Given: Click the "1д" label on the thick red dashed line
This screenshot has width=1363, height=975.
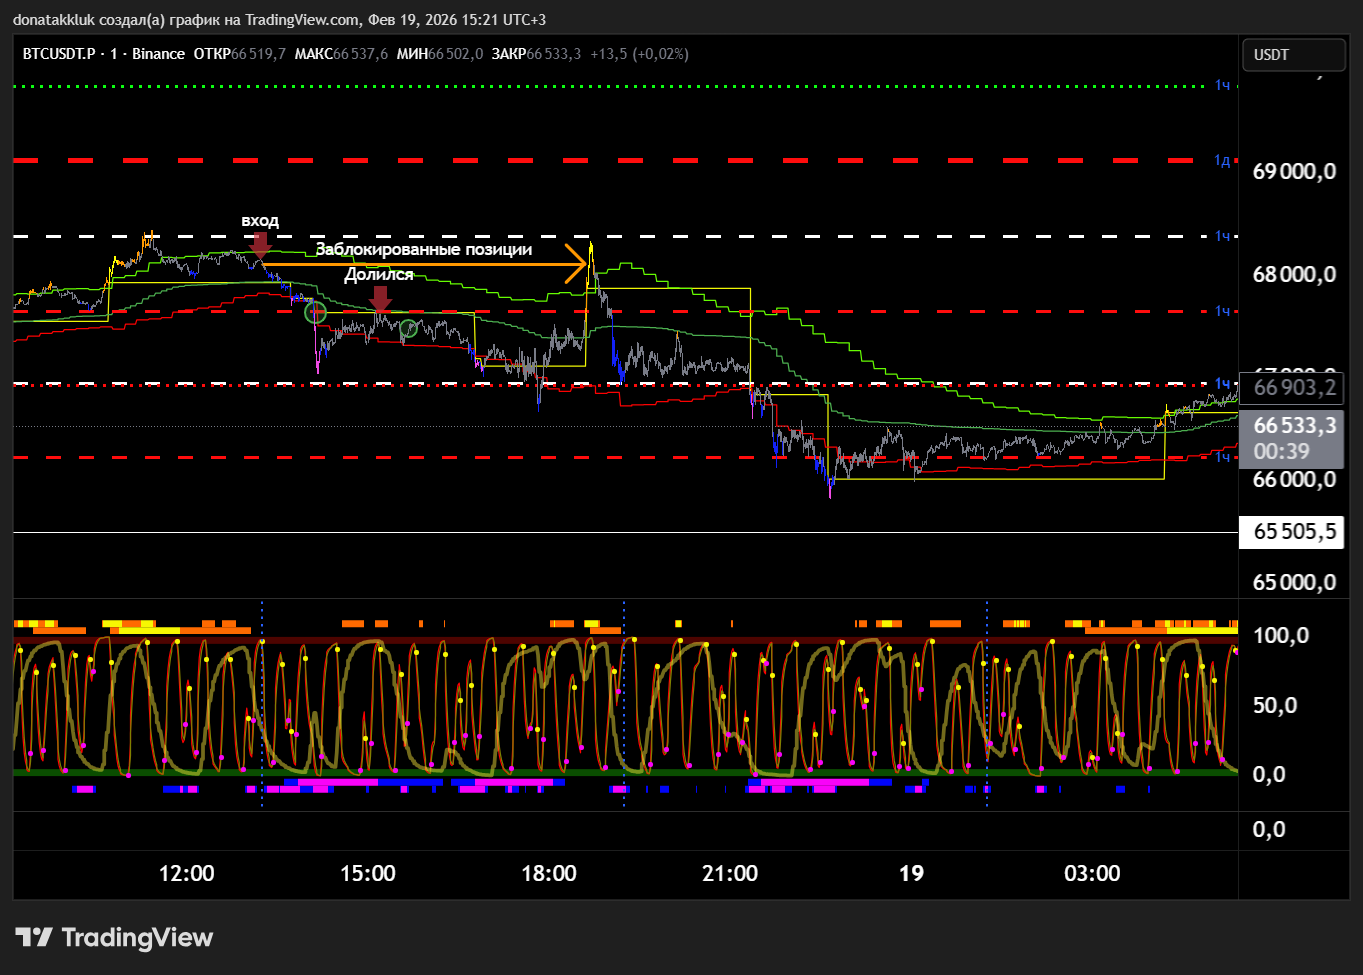Looking at the screenshot, I should [1222, 160].
